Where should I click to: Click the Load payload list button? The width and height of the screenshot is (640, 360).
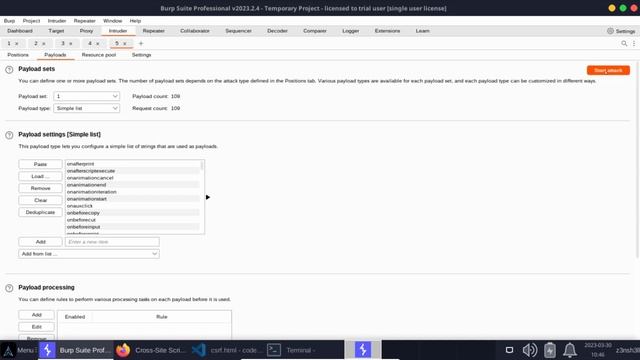click(x=40, y=176)
